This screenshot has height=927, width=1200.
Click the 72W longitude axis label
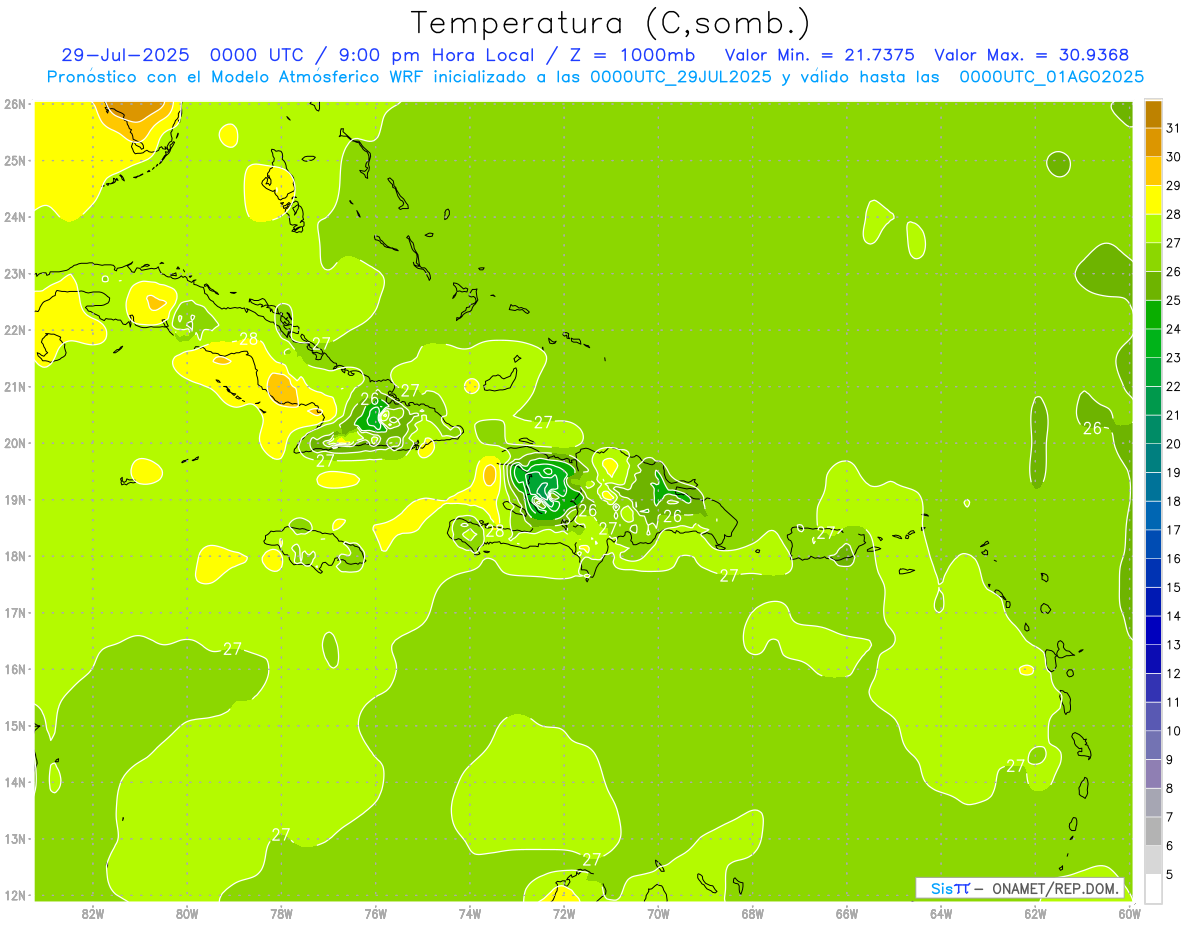click(x=564, y=913)
